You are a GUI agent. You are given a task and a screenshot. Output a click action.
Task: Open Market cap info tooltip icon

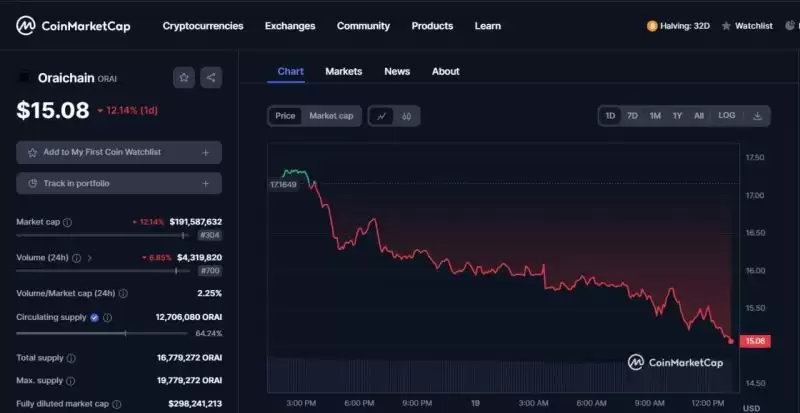[67, 222]
